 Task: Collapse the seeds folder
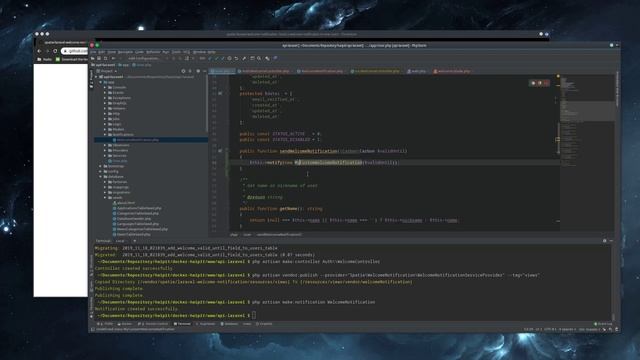click(105, 198)
